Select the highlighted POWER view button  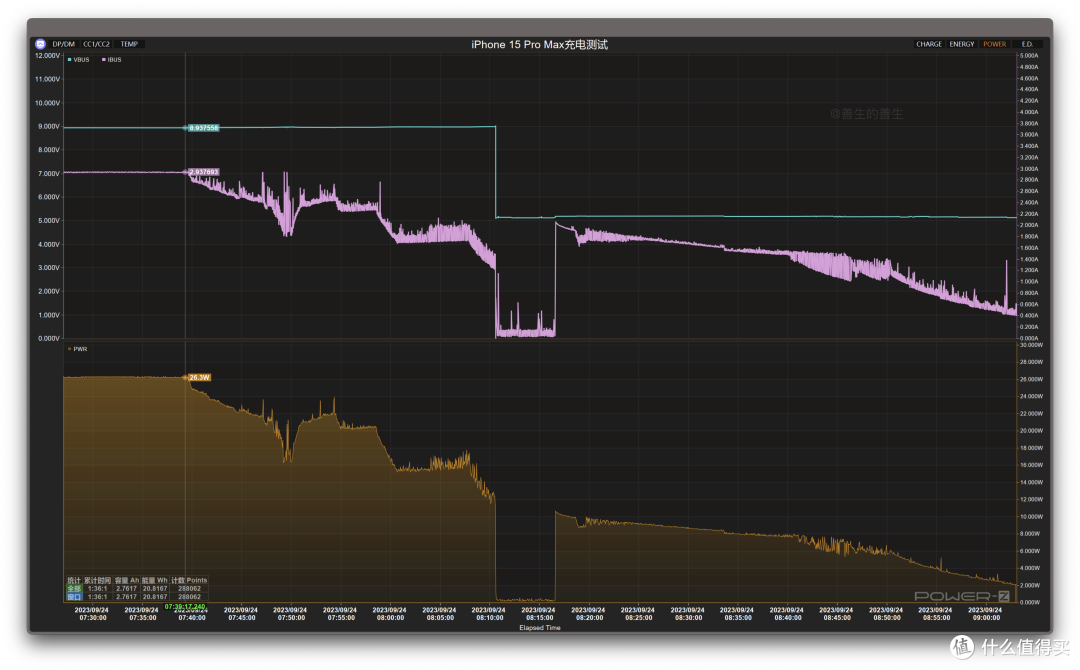click(x=995, y=44)
